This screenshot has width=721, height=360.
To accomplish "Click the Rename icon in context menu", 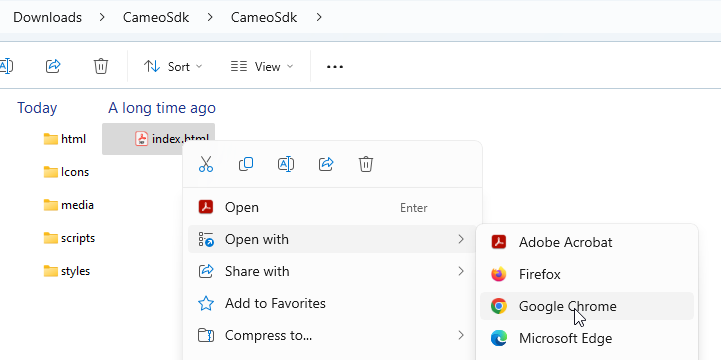I will (x=286, y=164).
